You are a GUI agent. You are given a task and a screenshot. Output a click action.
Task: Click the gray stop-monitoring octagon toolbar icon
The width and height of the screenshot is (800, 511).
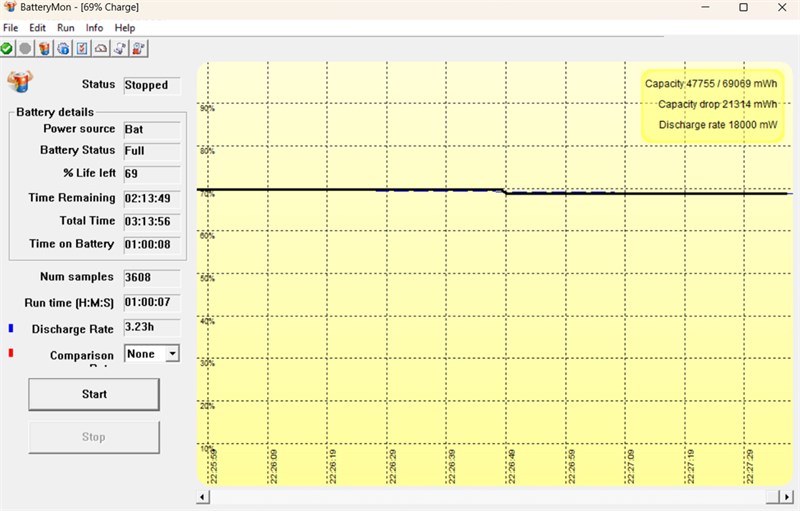(x=25, y=48)
